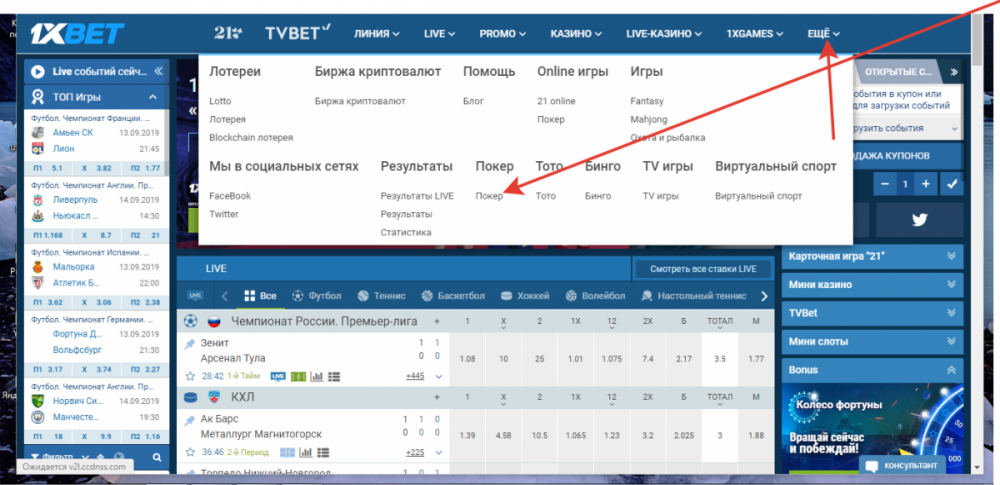Image resolution: width=1000 pixels, height=485 pixels.
Task: Pin the Ак Барс match
Action: tap(190, 418)
